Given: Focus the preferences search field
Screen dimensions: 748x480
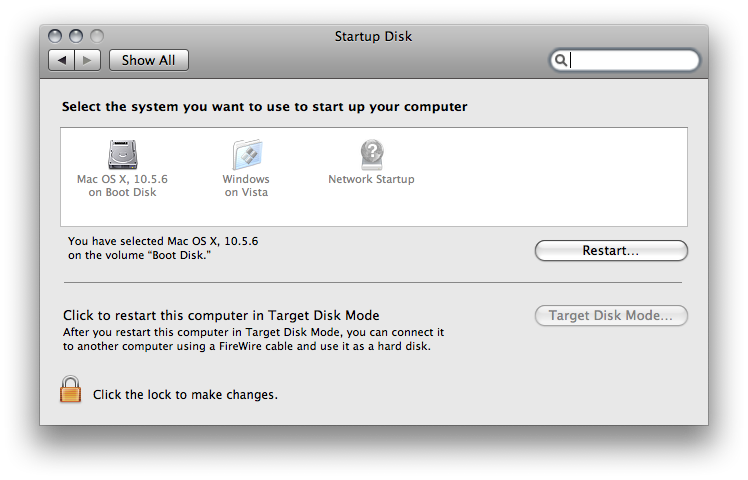Looking at the screenshot, I should [625, 60].
